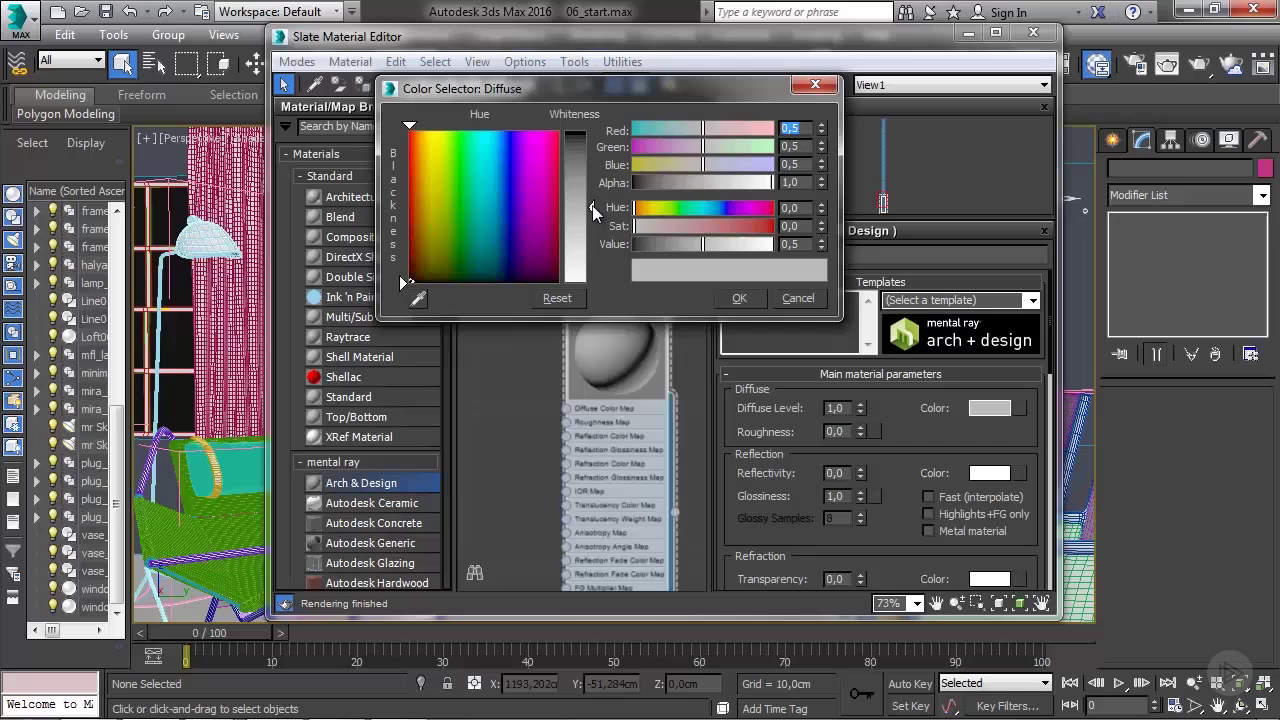
Task: Click the Select by Name list icon
Action: (x=154, y=64)
